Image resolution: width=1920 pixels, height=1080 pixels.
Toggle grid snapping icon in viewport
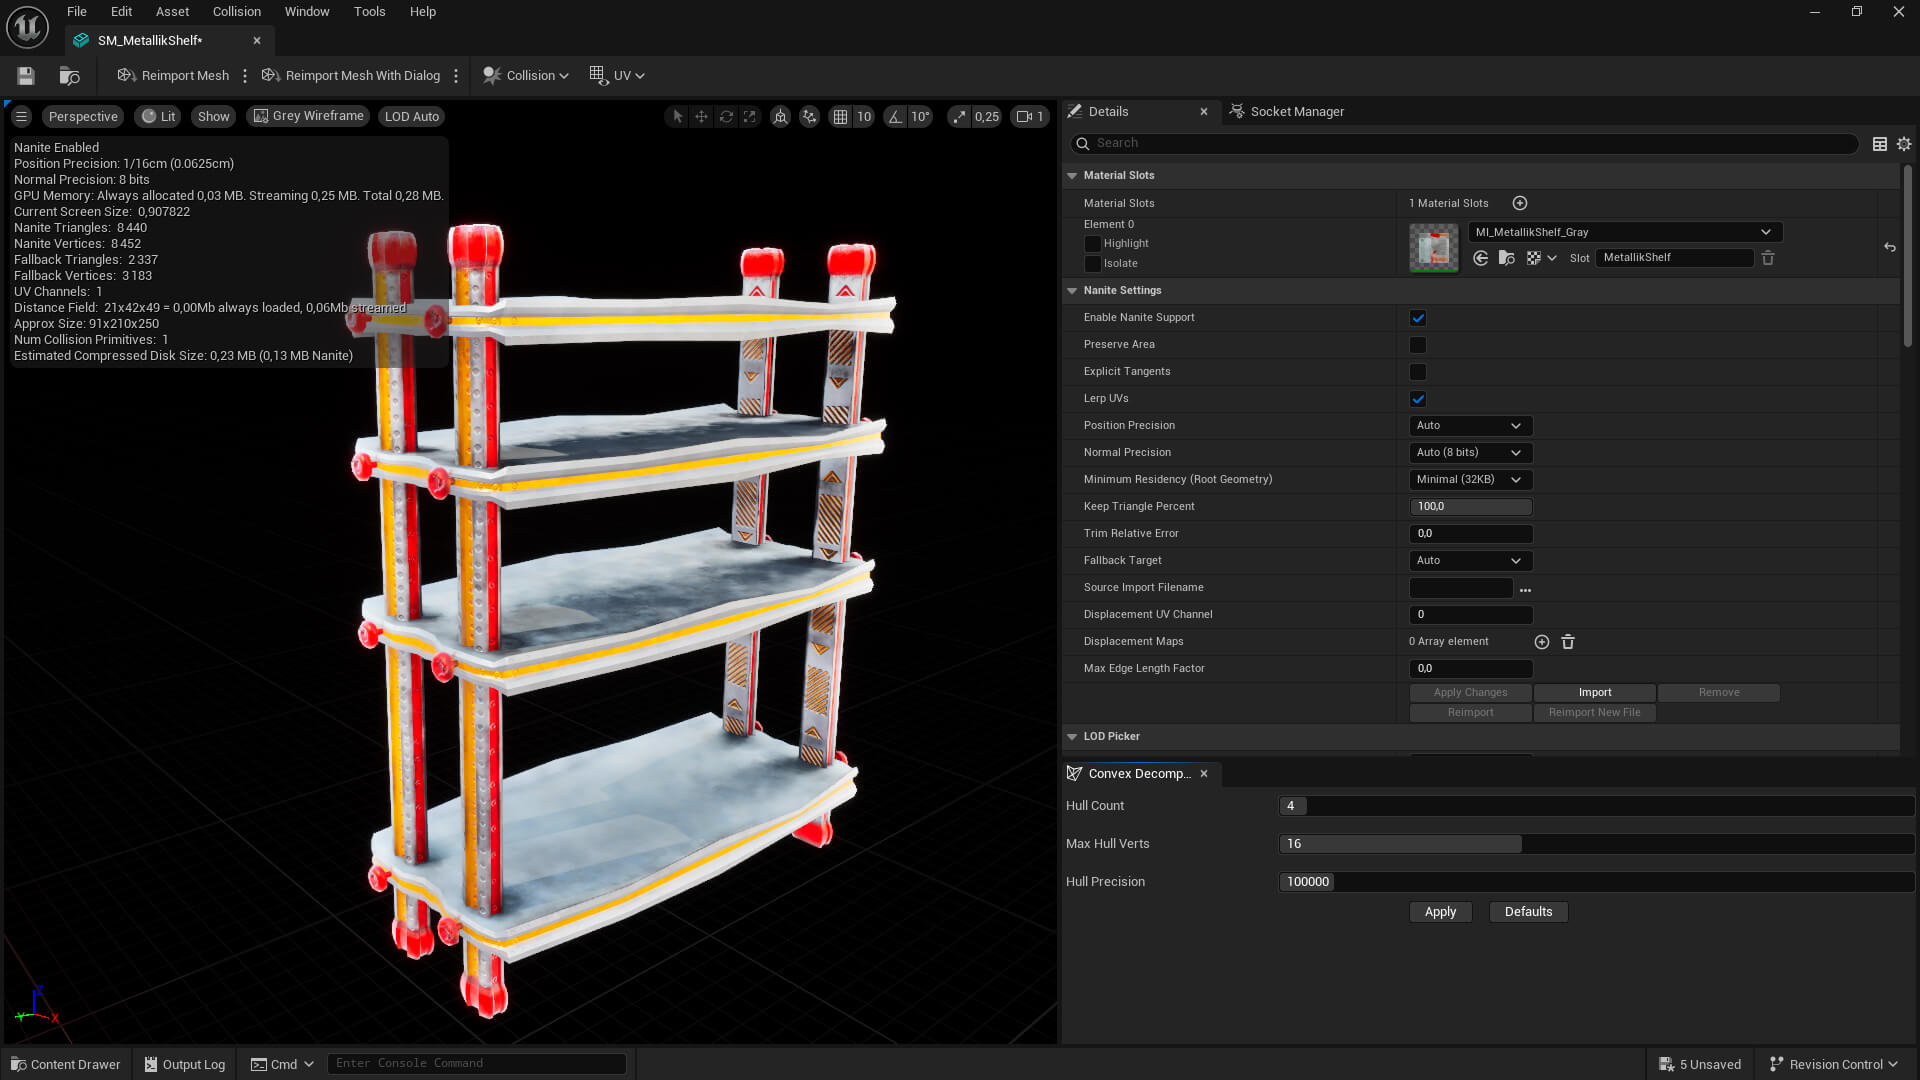coord(840,117)
